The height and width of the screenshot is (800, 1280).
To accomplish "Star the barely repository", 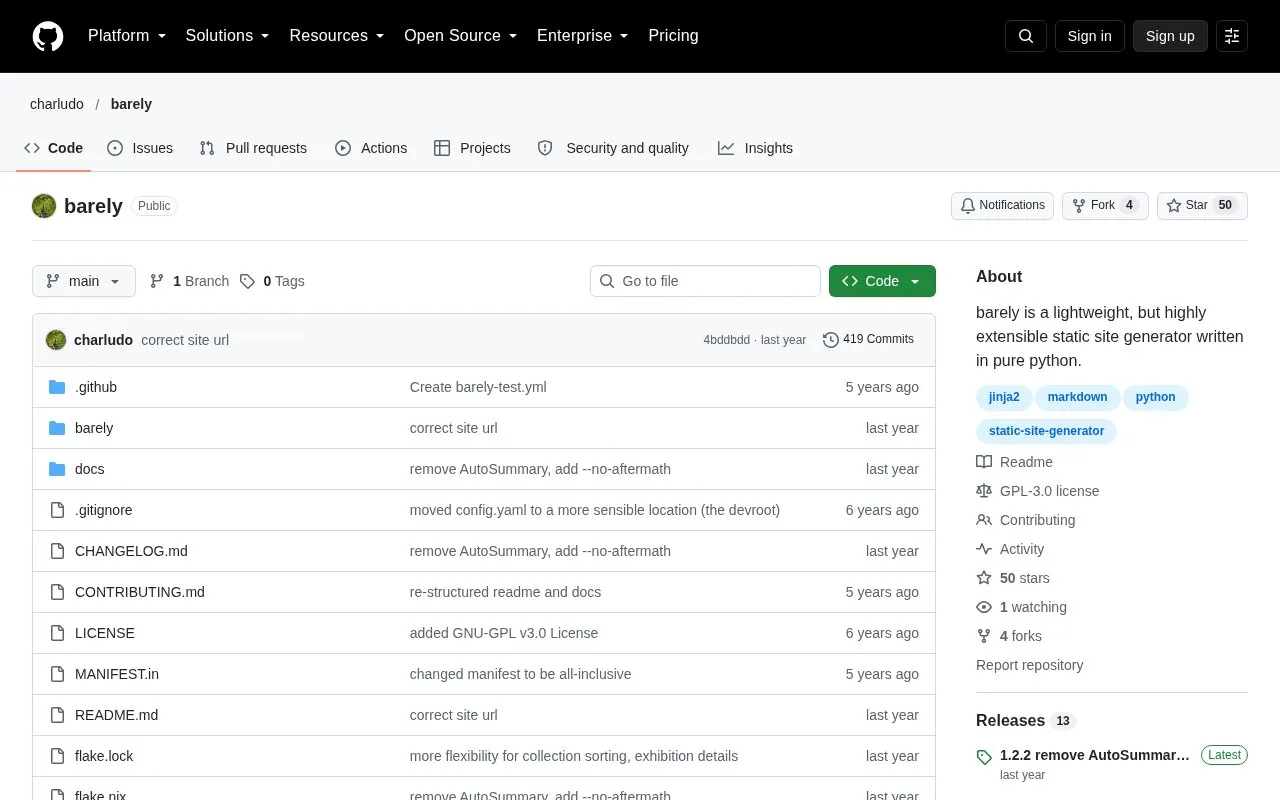I will pos(1202,206).
